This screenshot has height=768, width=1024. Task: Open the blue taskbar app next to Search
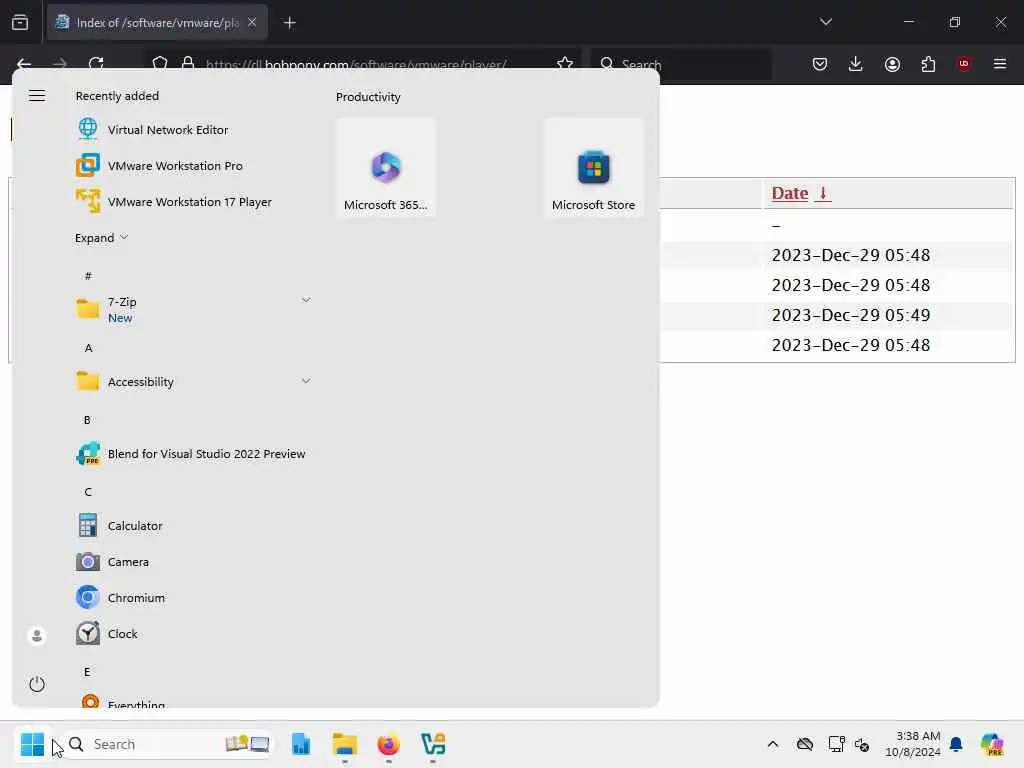[x=301, y=744]
